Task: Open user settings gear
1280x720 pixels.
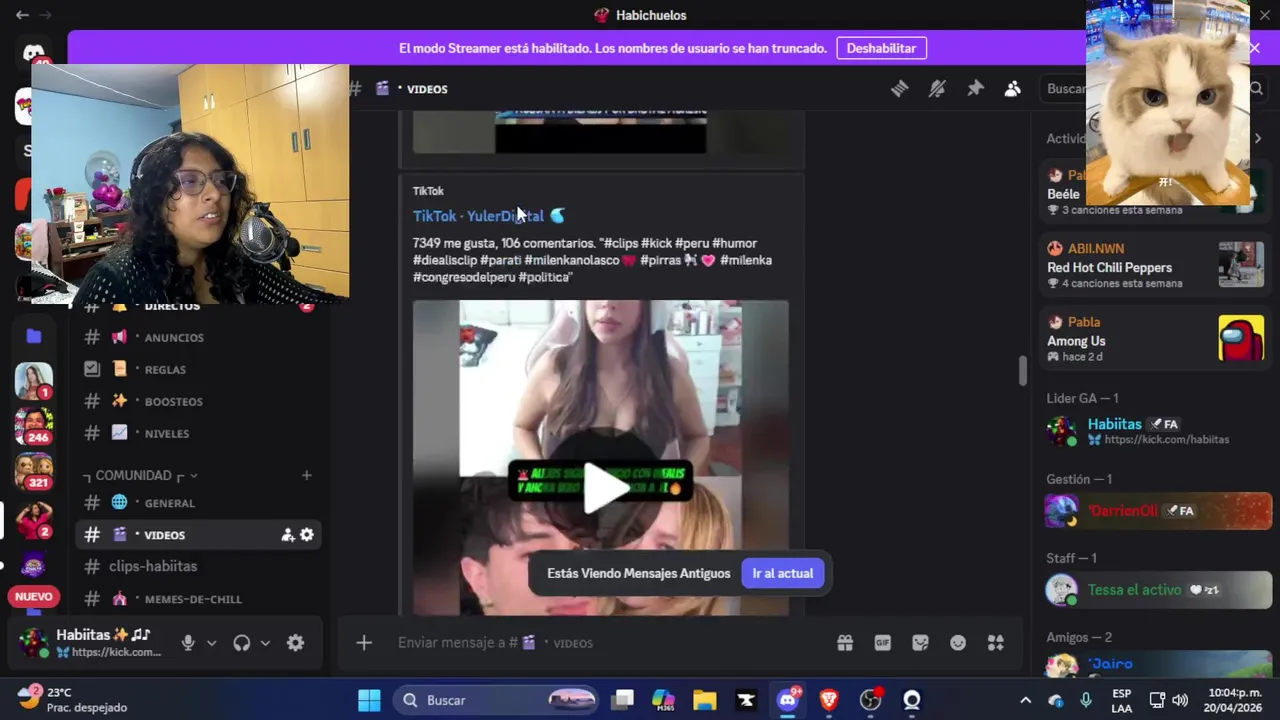Action: click(296, 643)
